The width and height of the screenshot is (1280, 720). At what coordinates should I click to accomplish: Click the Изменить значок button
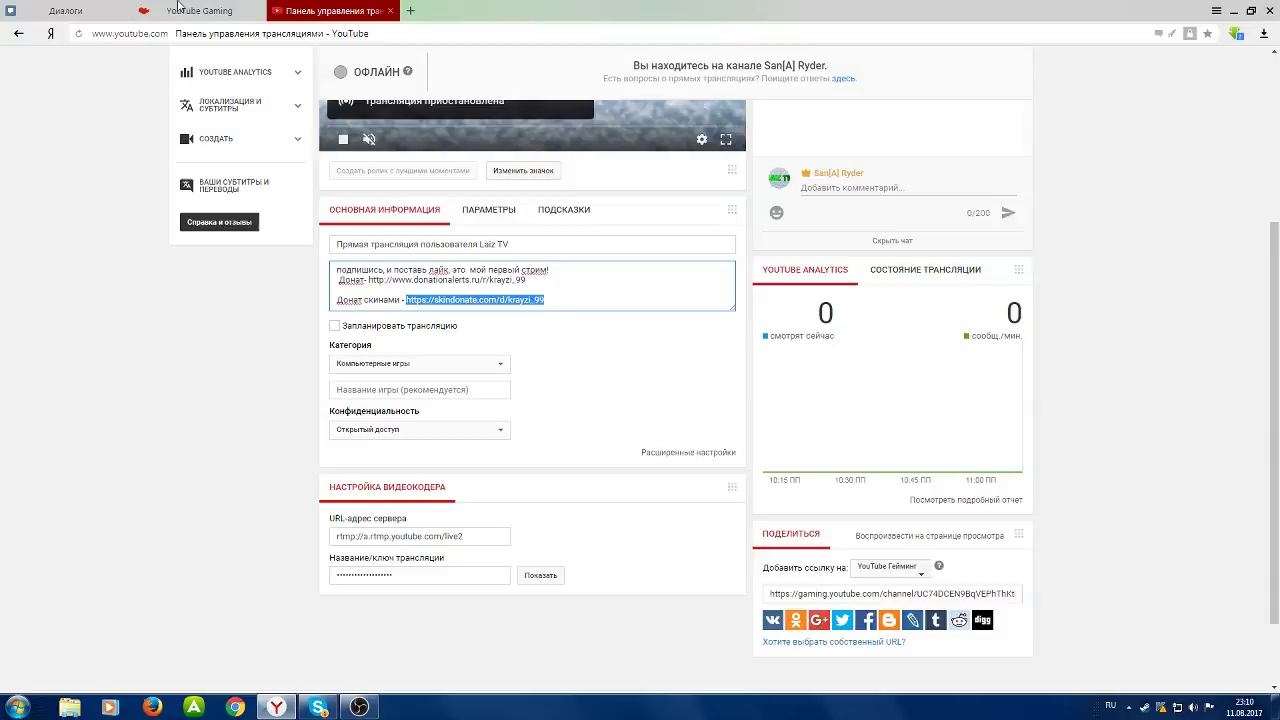pyautogui.click(x=523, y=170)
